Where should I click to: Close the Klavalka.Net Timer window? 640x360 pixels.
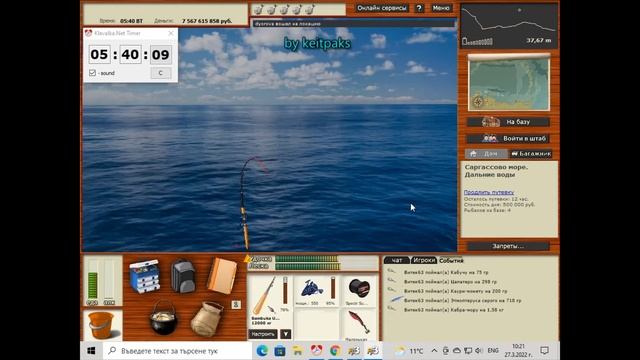(x=171, y=33)
